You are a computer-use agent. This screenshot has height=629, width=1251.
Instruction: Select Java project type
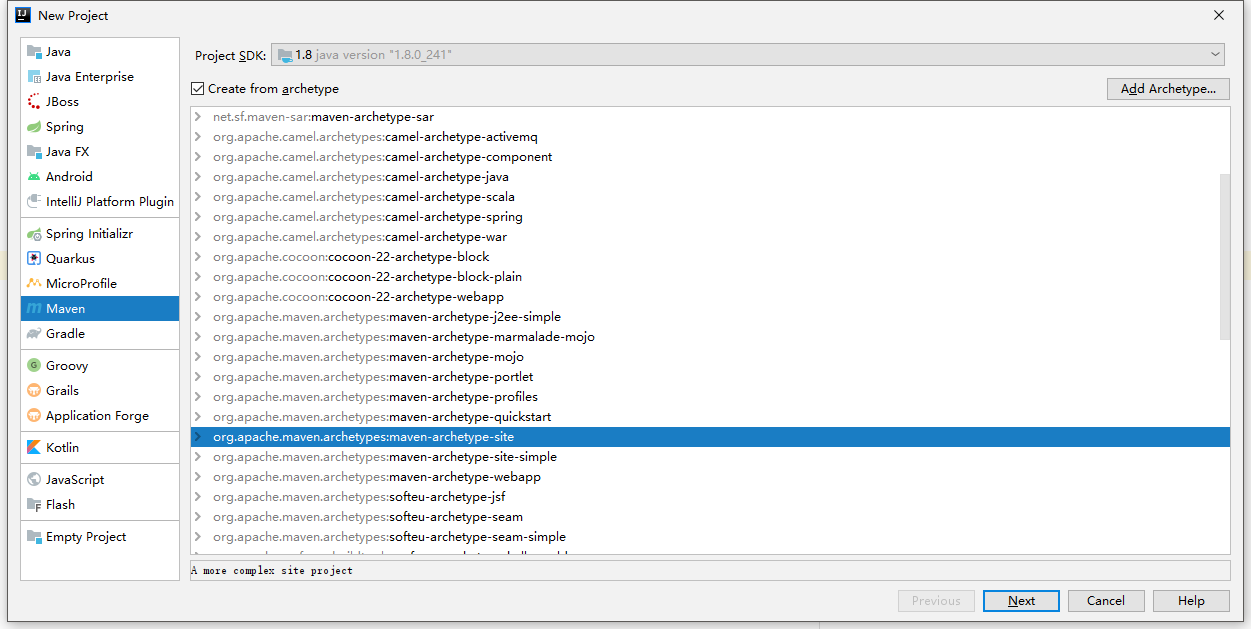coord(100,52)
